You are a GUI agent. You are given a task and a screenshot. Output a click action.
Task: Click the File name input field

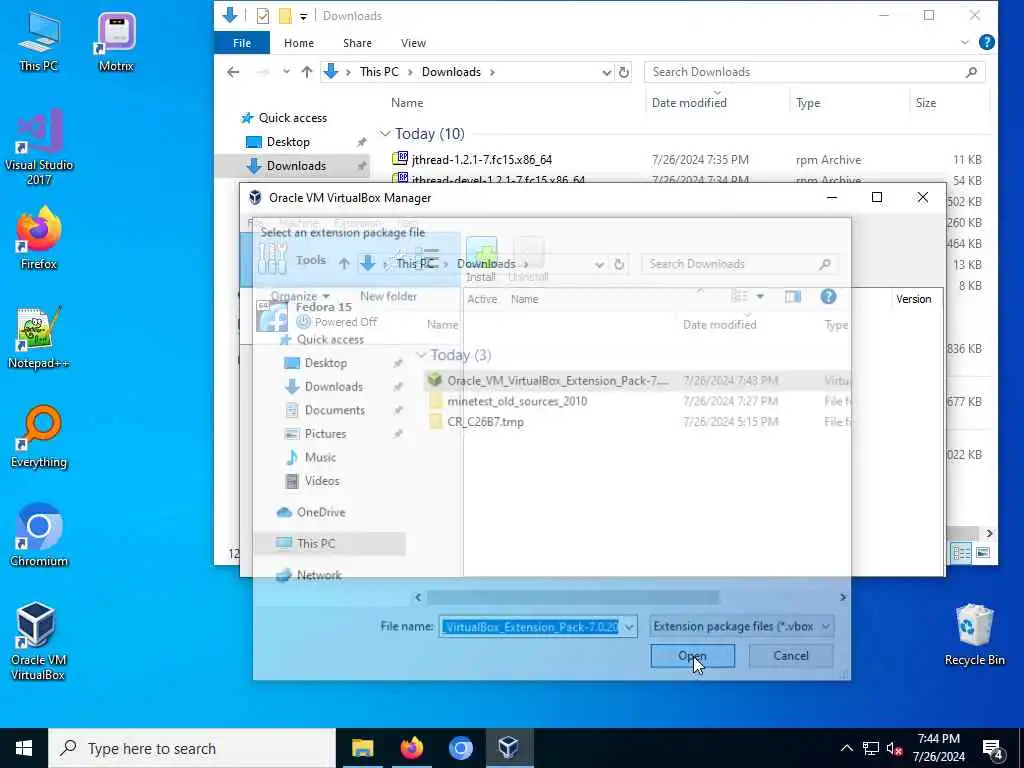point(530,627)
